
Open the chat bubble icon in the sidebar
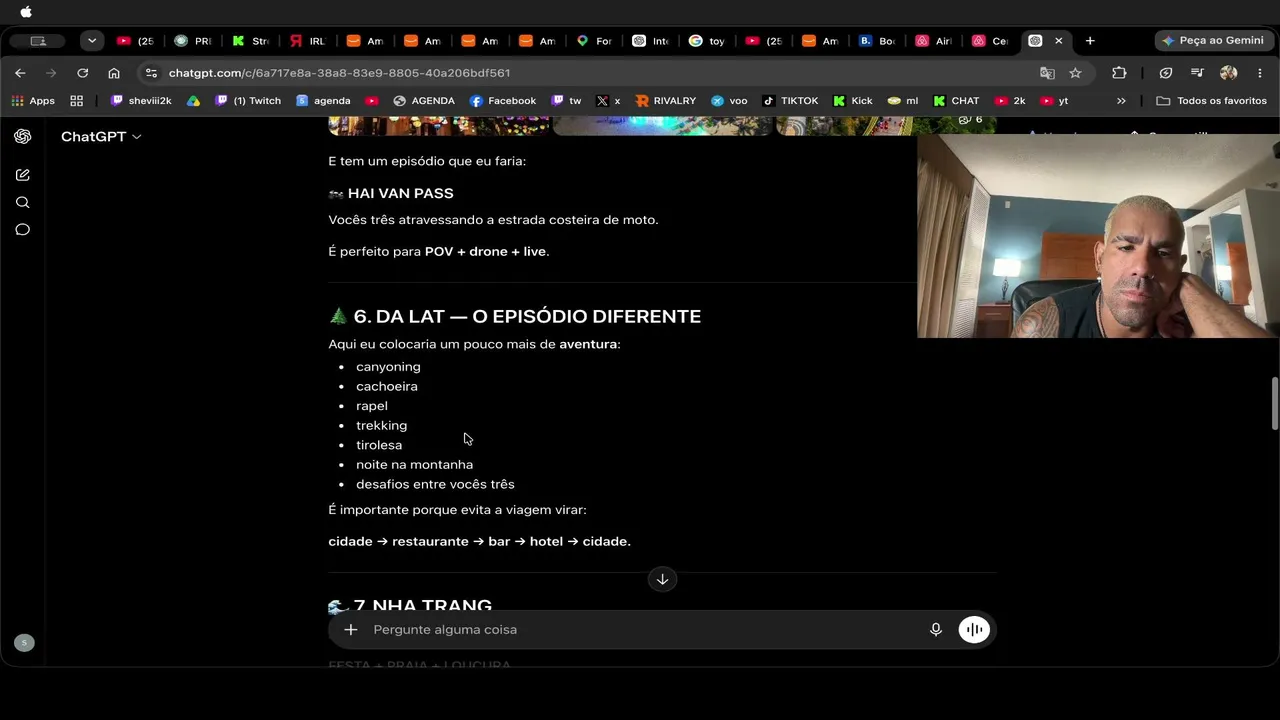tap(22, 230)
